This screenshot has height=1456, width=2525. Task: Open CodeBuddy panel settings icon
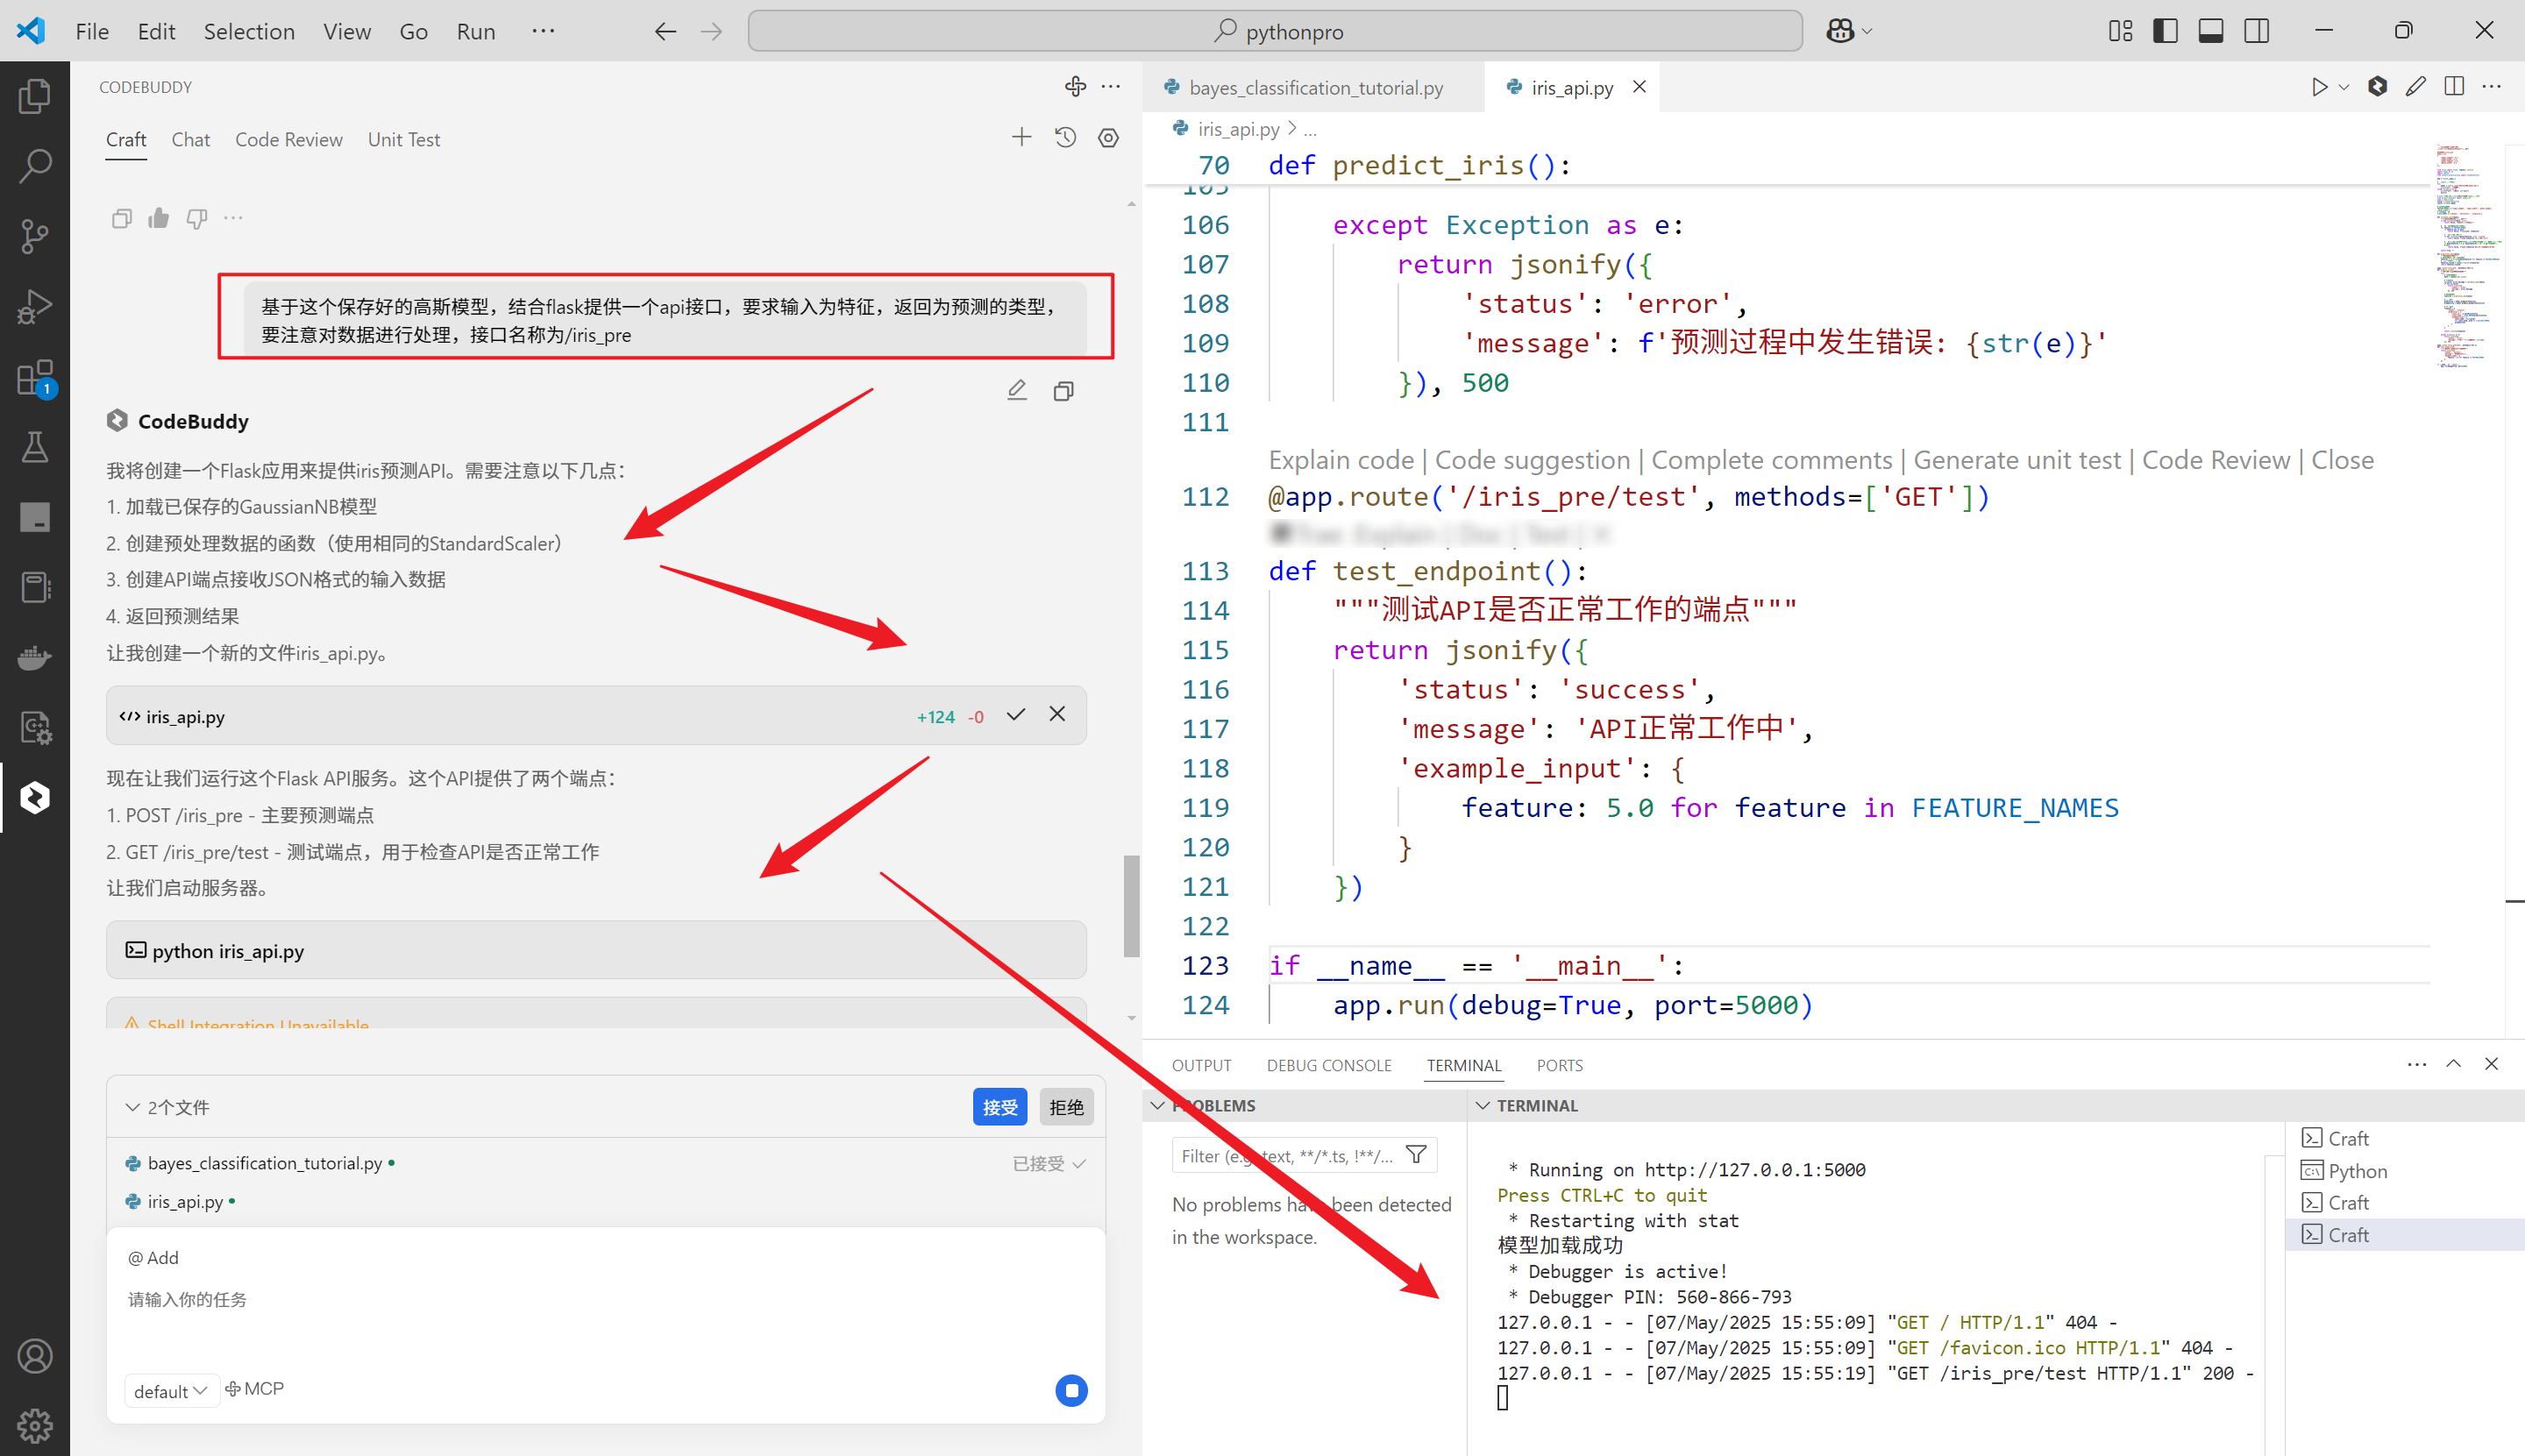(1108, 138)
